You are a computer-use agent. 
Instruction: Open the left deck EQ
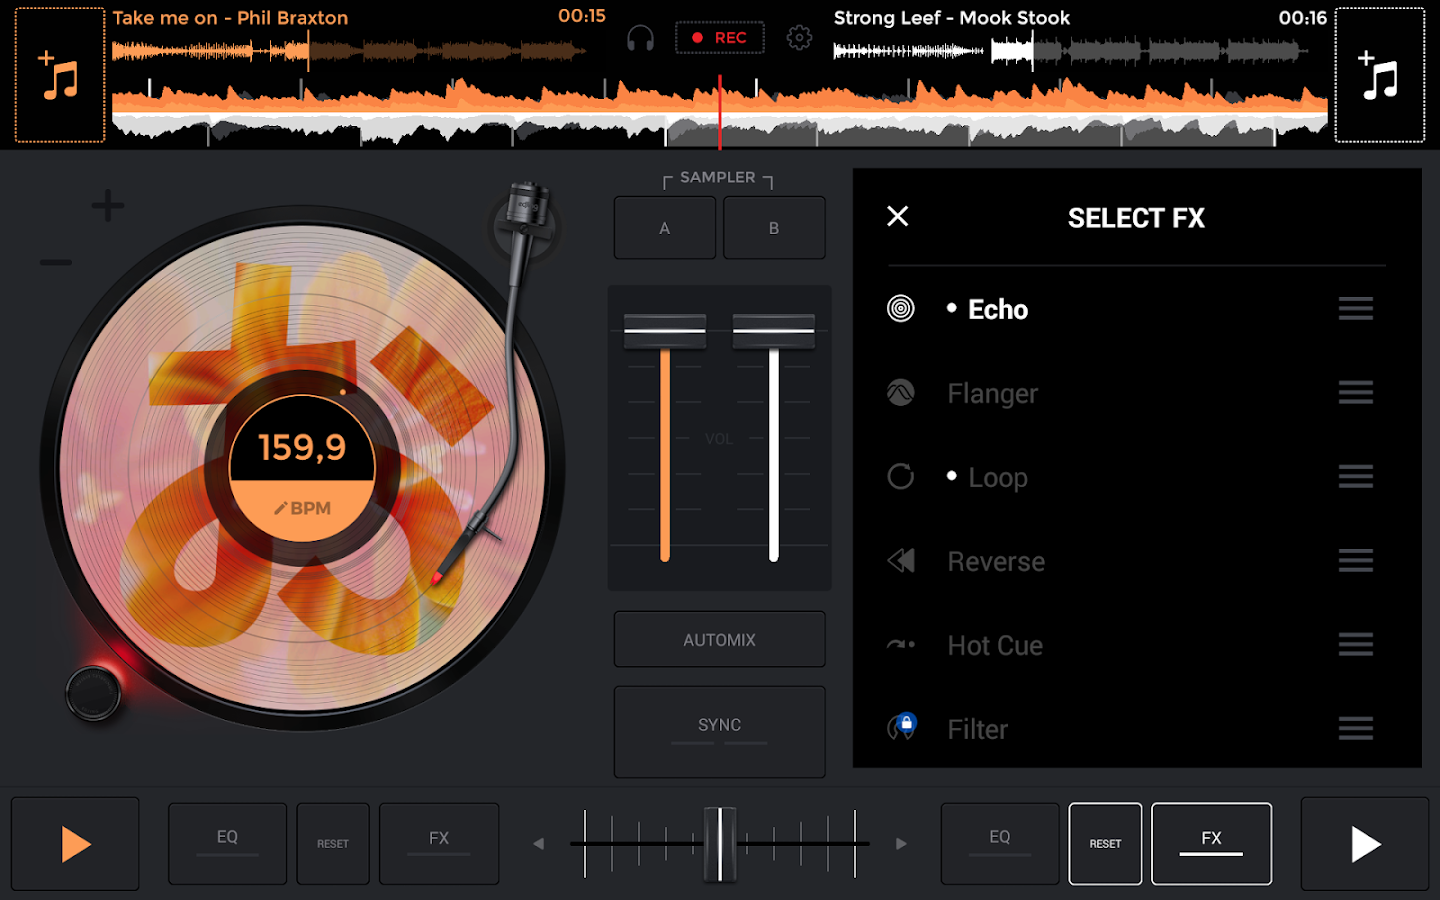(x=228, y=844)
